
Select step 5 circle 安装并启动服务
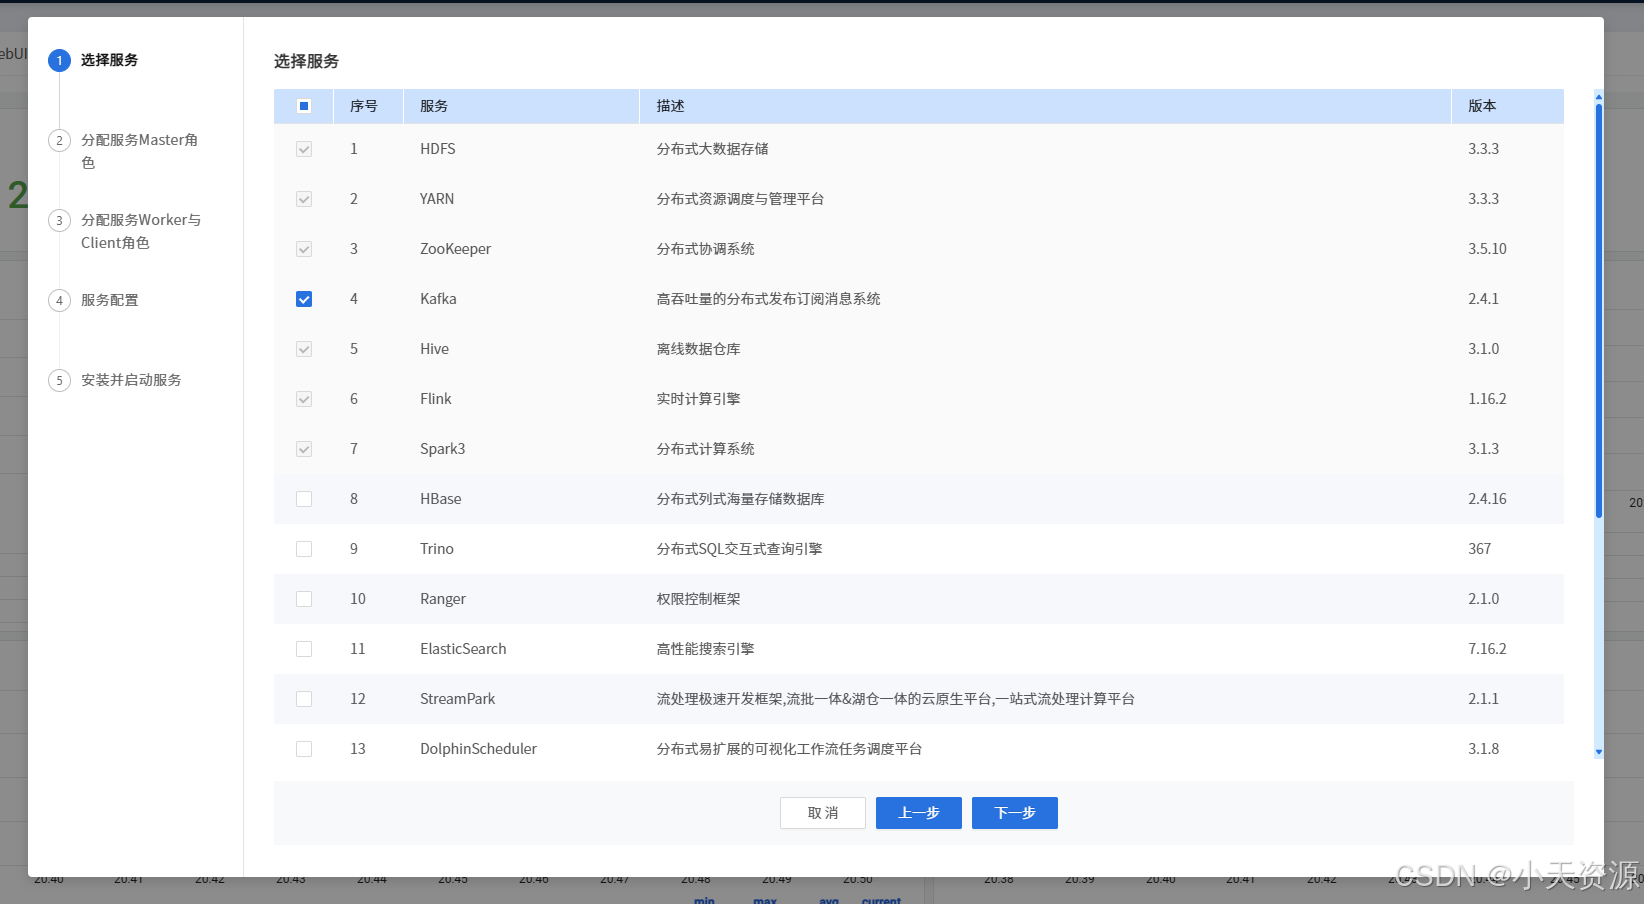pyautogui.click(x=59, y=380)
